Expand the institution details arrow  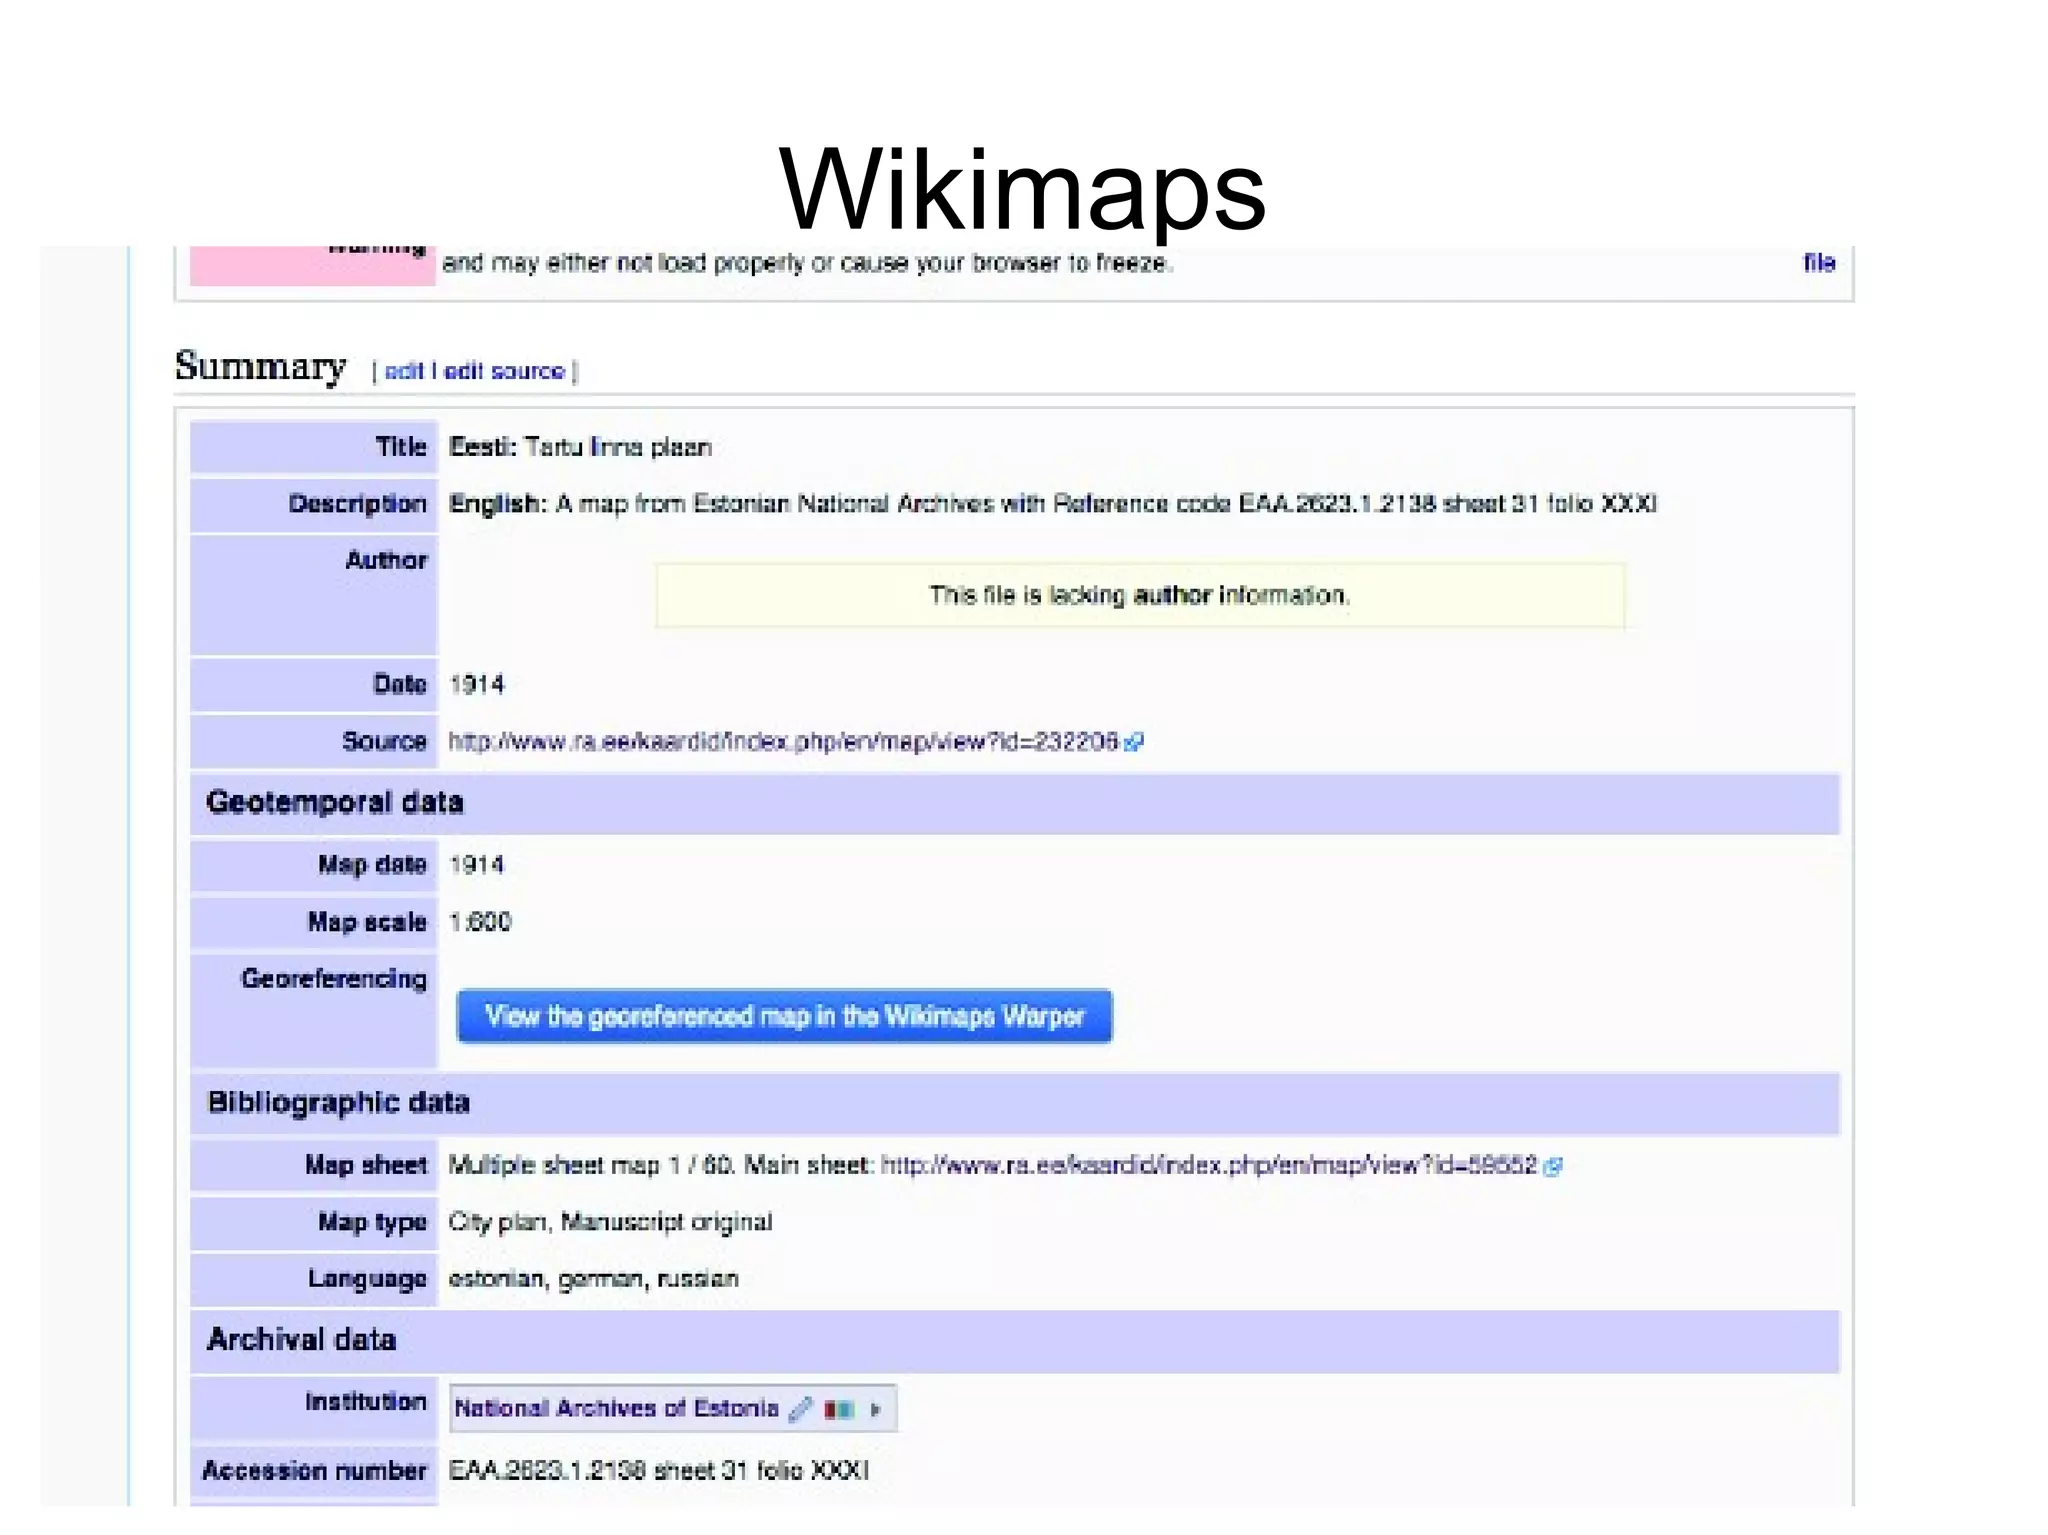[x=876, y=1409]
